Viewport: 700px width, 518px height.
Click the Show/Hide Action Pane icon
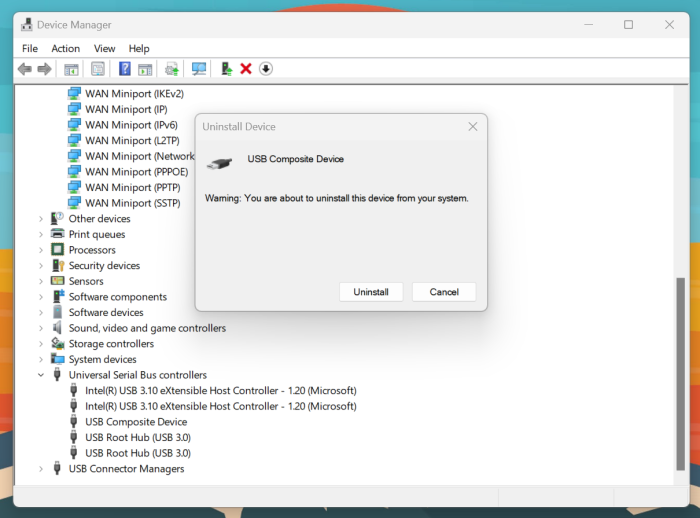pos(145,69)
